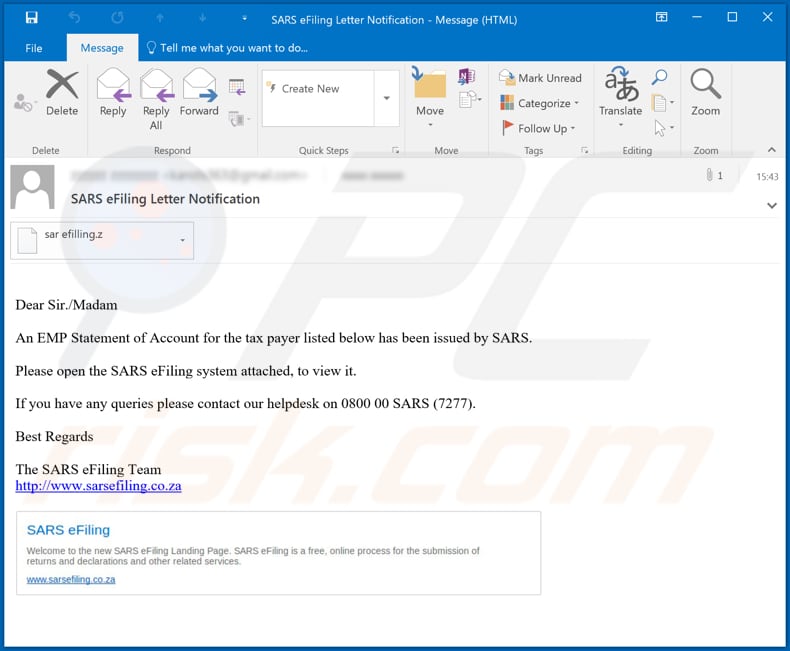
Task: Click Tell me what you want to do
Action: pos(227,48)
